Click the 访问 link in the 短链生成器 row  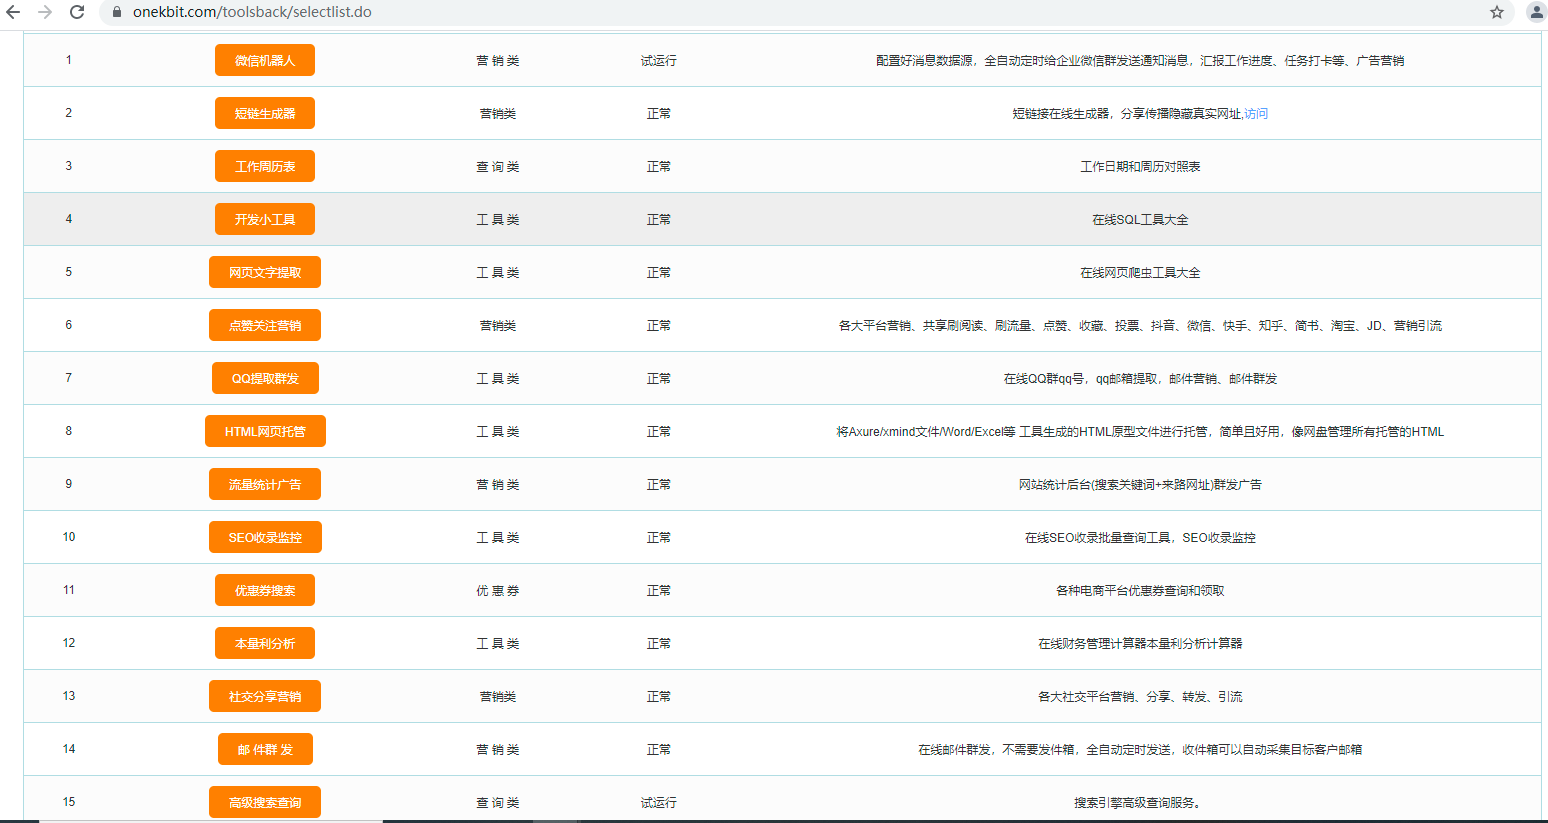(1257, 113)
